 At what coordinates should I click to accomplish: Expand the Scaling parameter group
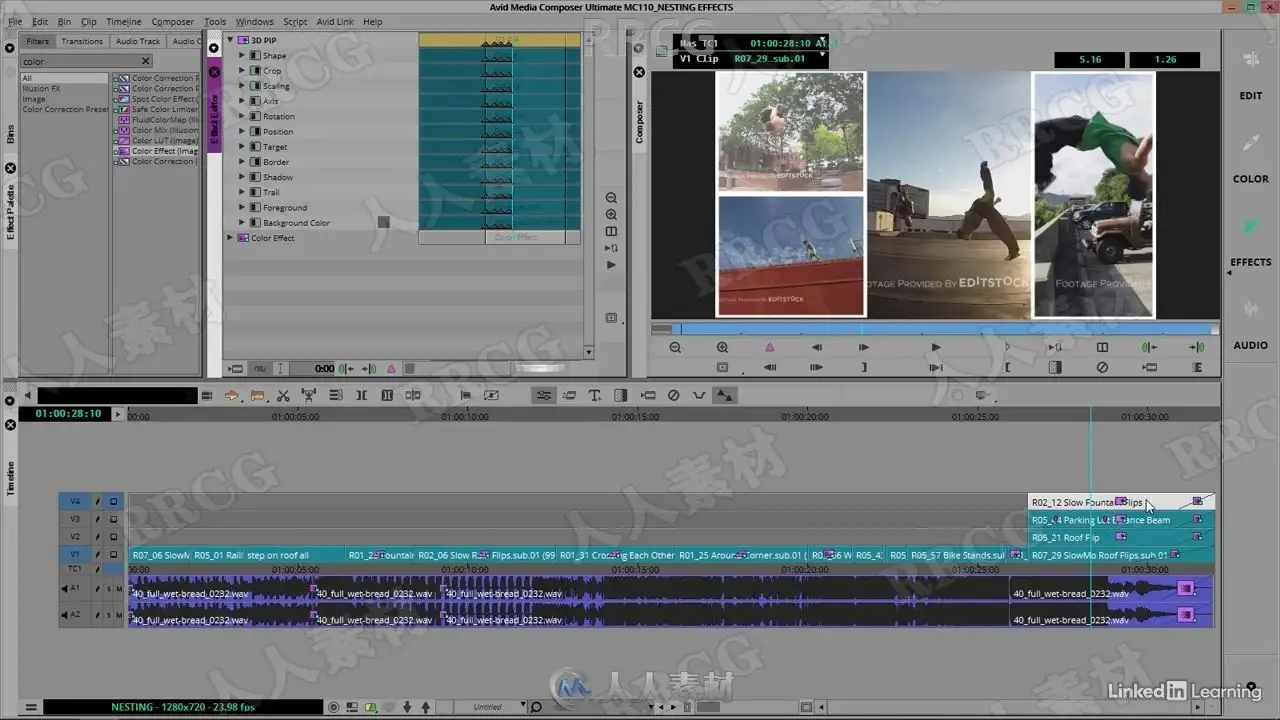[242, 86]
